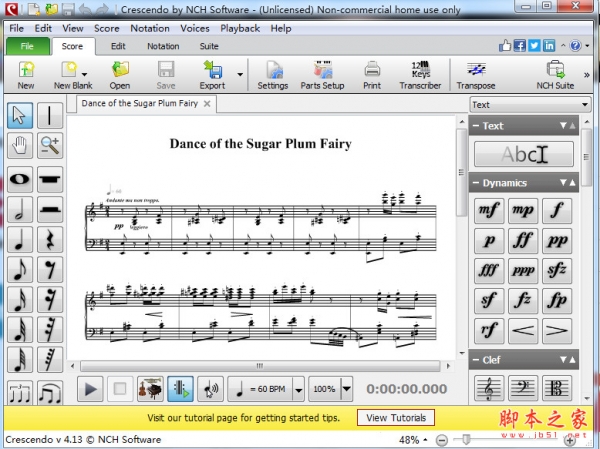
Task: Choose the half note tool
Action: [20, 209]
